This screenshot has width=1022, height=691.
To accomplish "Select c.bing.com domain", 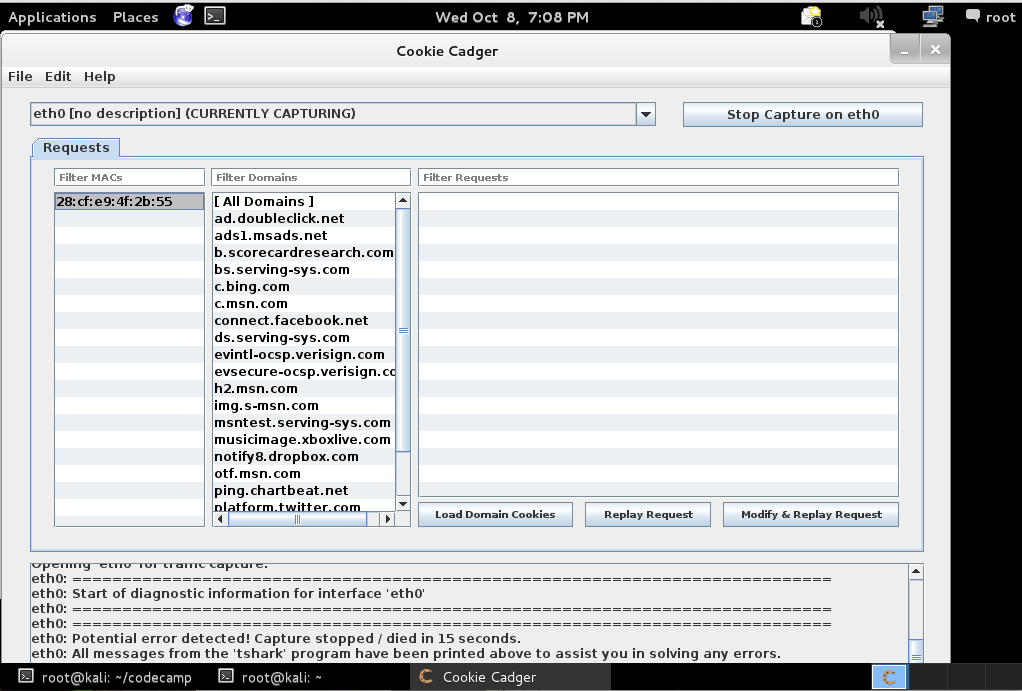I will coord(304,286).
